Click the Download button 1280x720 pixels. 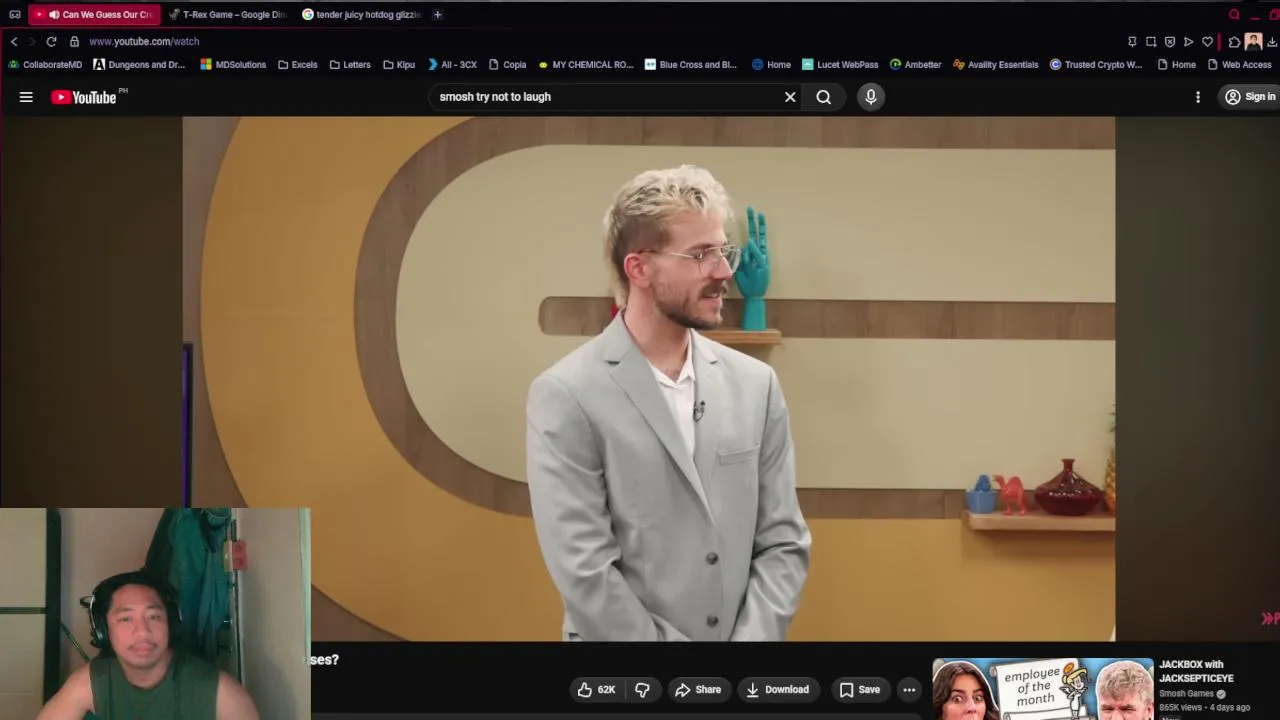point(777,689)
